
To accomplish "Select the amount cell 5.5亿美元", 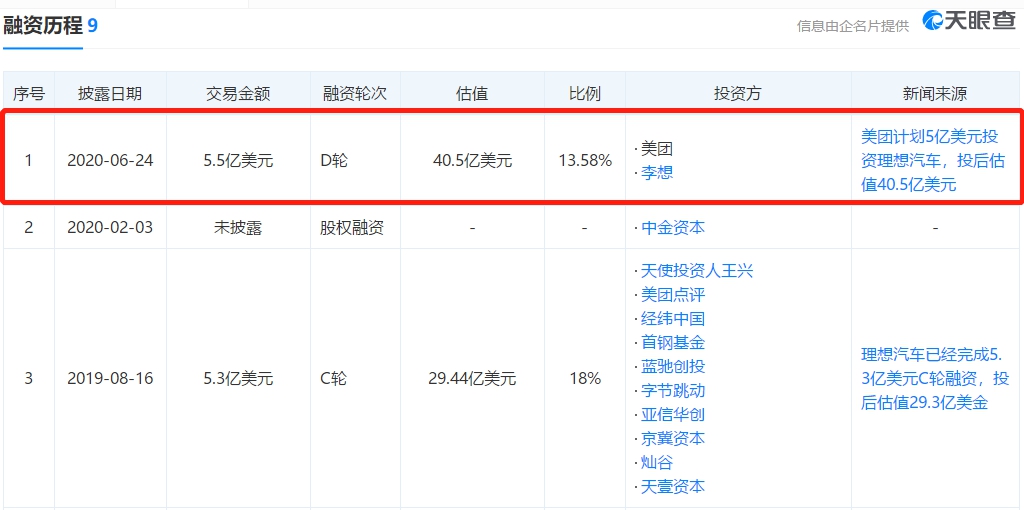I will click(238, 161).
